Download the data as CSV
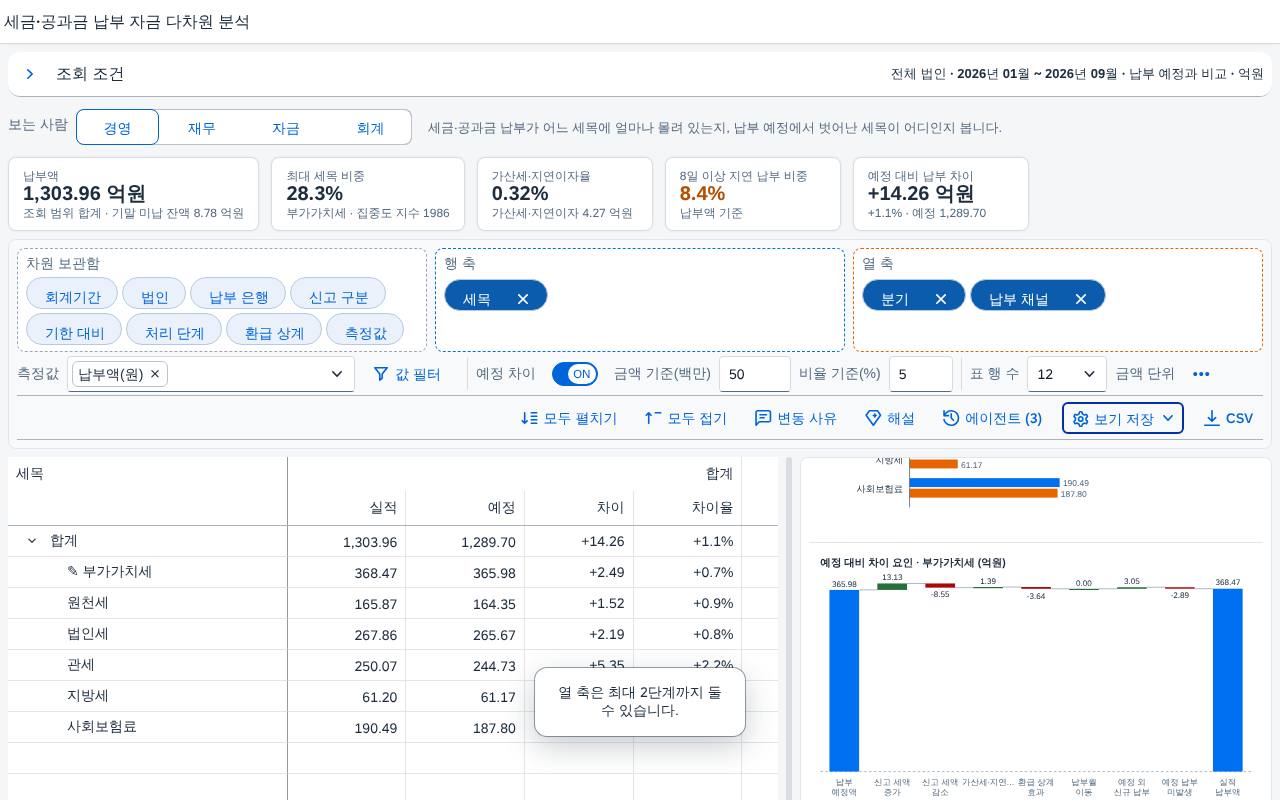The width and height of the screenshot is (1280, 800). click(x=1228, y=418)
